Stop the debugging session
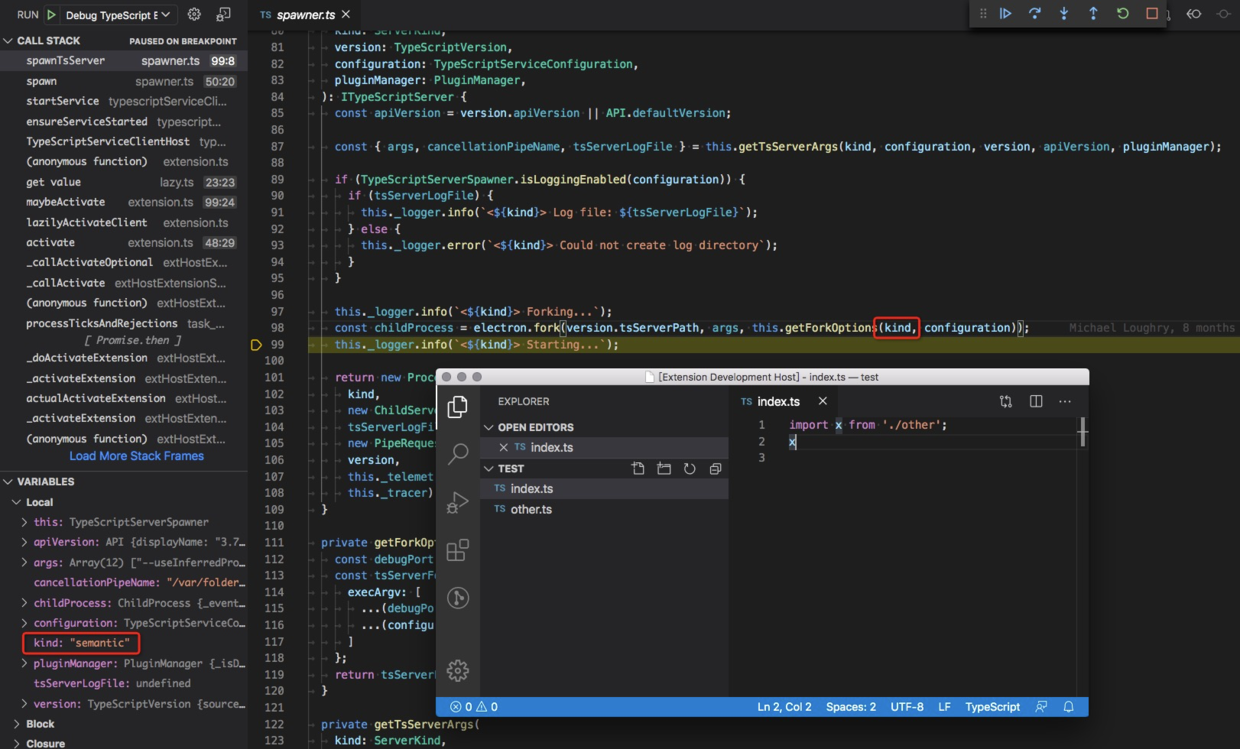Screen dimensions: 1240x749 pos(1152,14)
